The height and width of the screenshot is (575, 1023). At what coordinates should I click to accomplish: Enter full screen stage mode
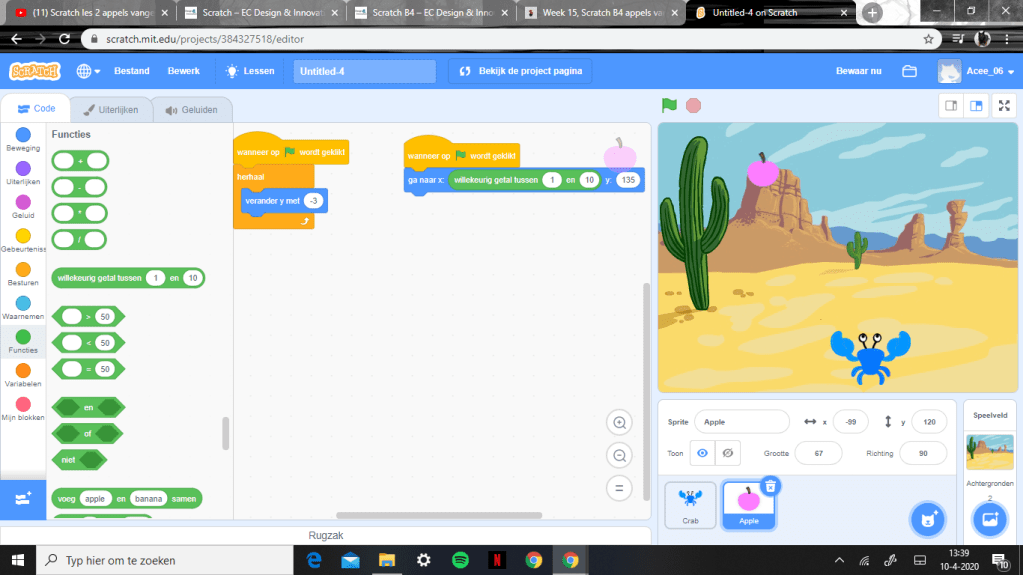[1002, 106]
